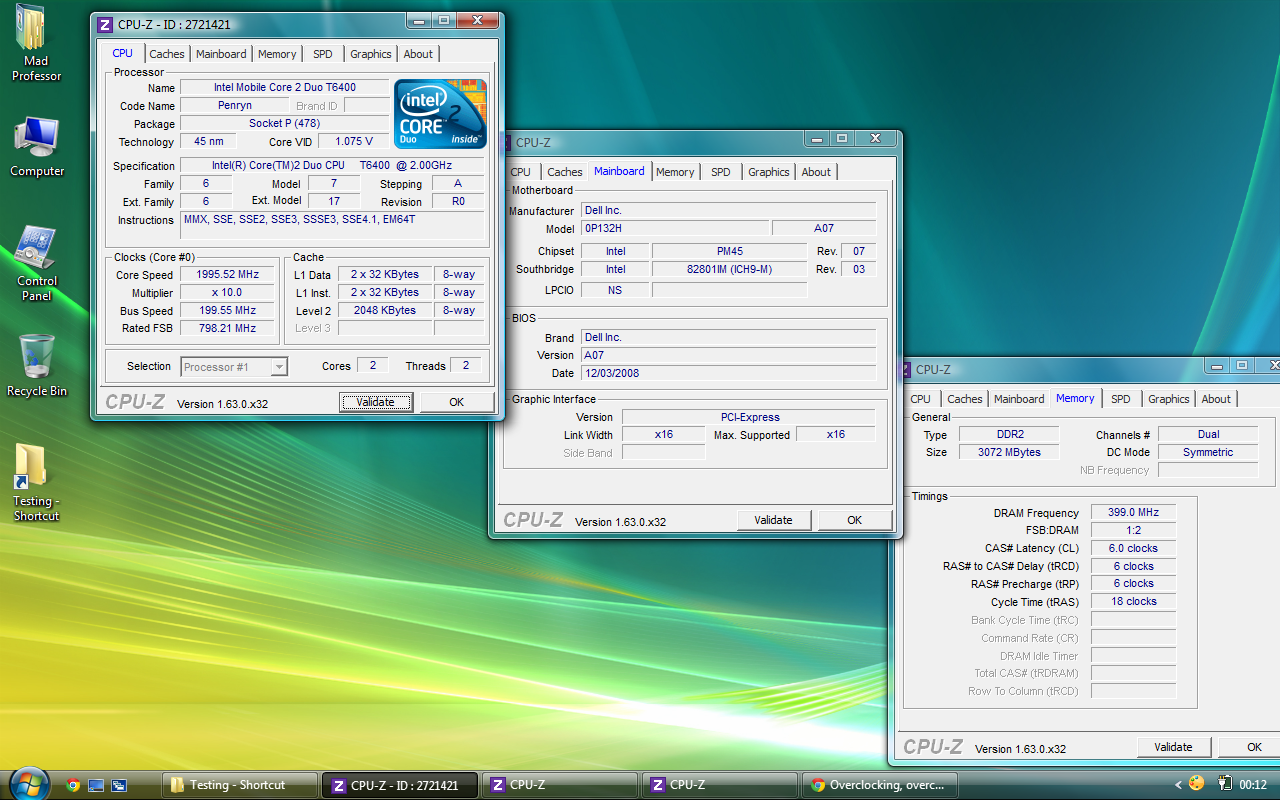Click the Cycle Time value '18 clocks'

click(1133, 602)
